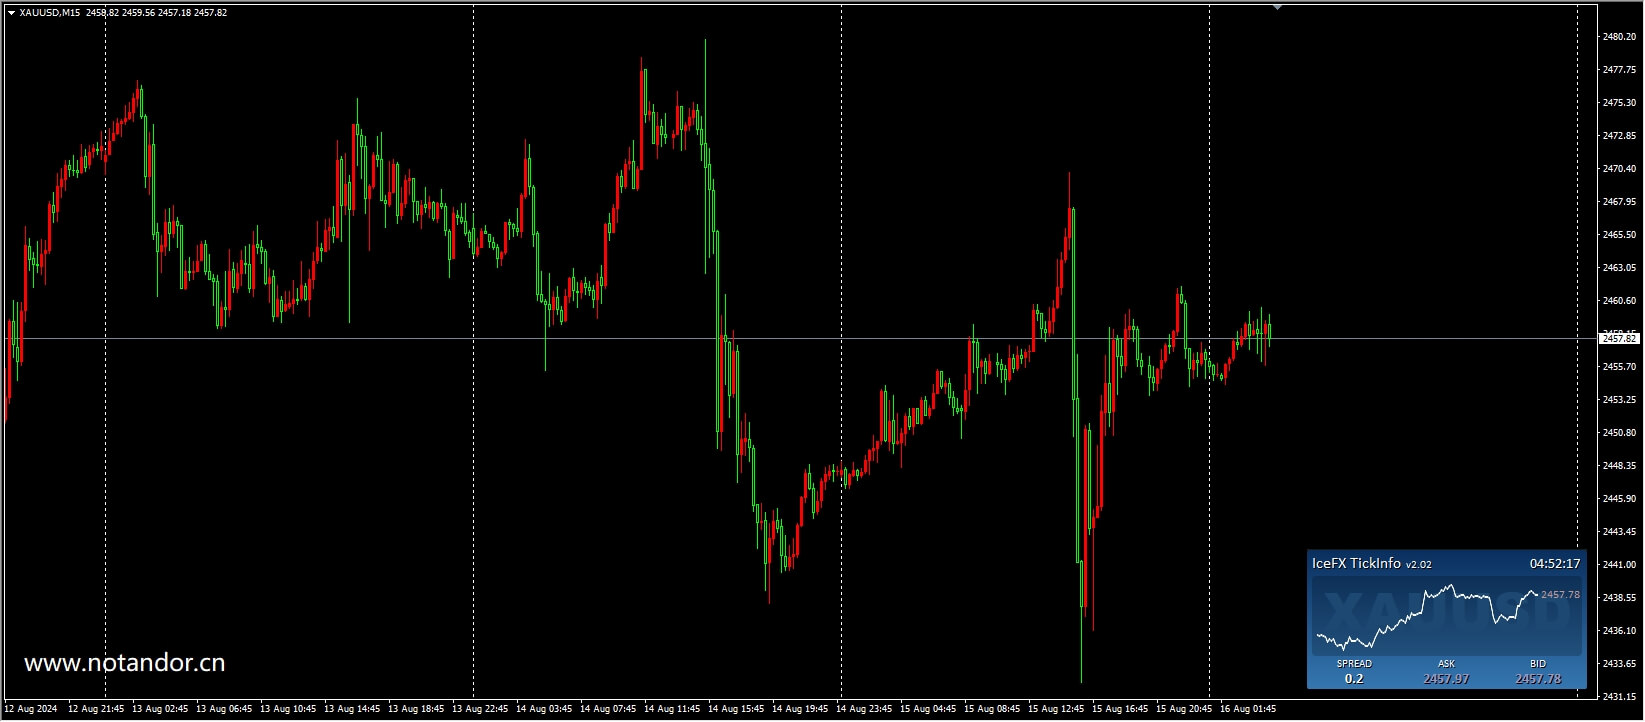Click the 2453.25 price axis label
1645x722 pixels.
(x=1619, y=400)
